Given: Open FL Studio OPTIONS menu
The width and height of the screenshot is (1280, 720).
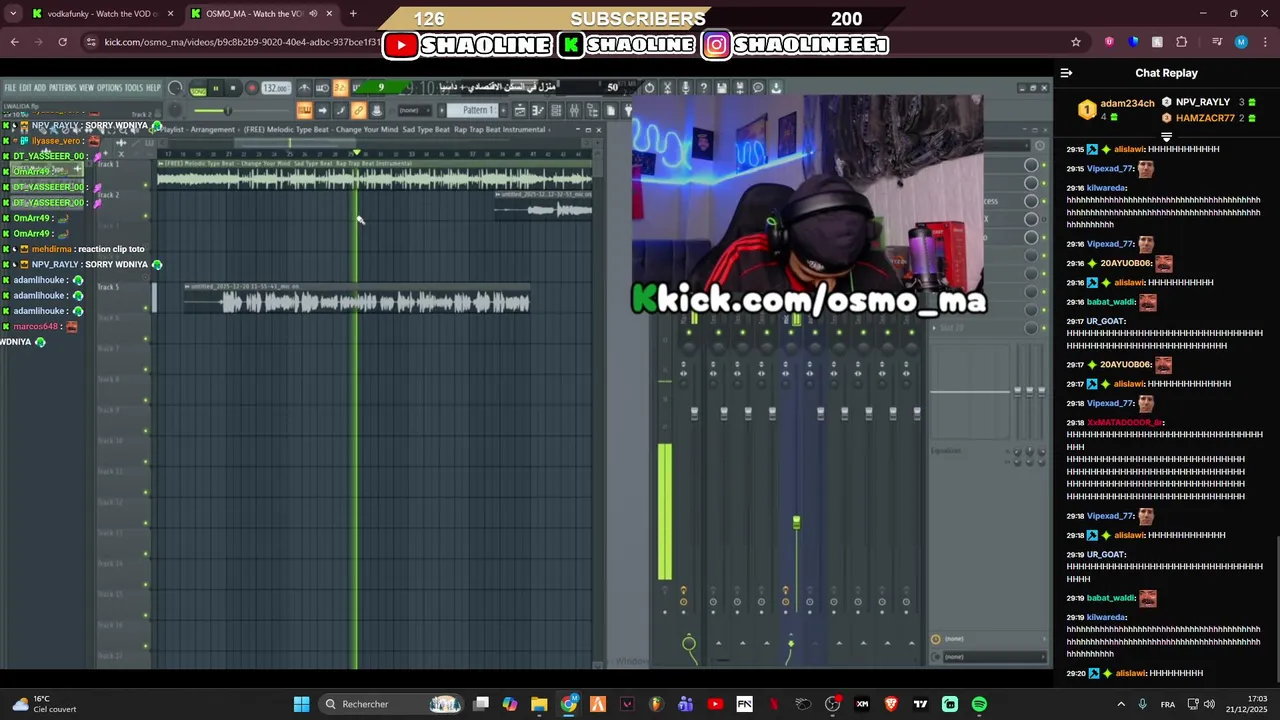Looking at the screenshot, I should [109, 88].
